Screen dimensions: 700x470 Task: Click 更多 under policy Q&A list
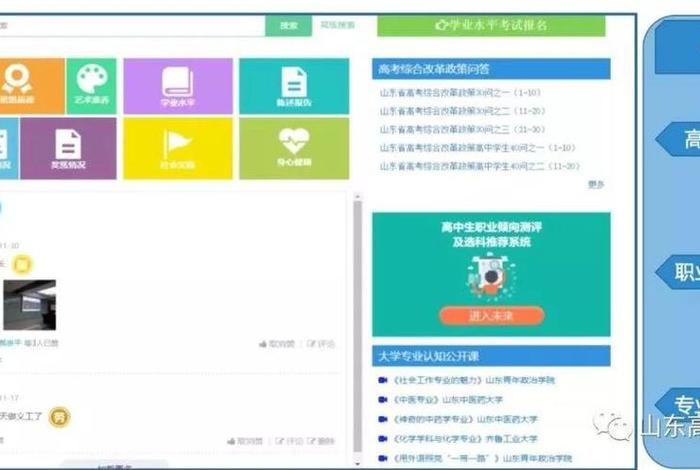[x=596, y=184]
